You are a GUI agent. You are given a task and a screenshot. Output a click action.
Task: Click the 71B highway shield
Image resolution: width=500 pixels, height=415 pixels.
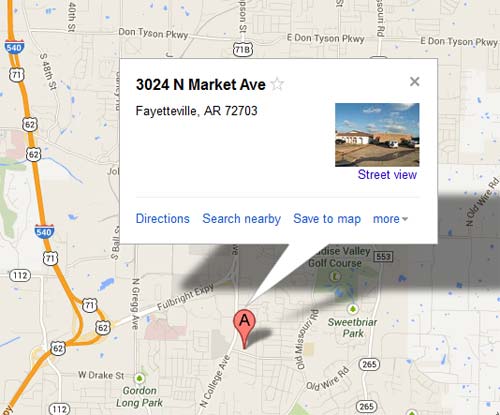[243, 50]
